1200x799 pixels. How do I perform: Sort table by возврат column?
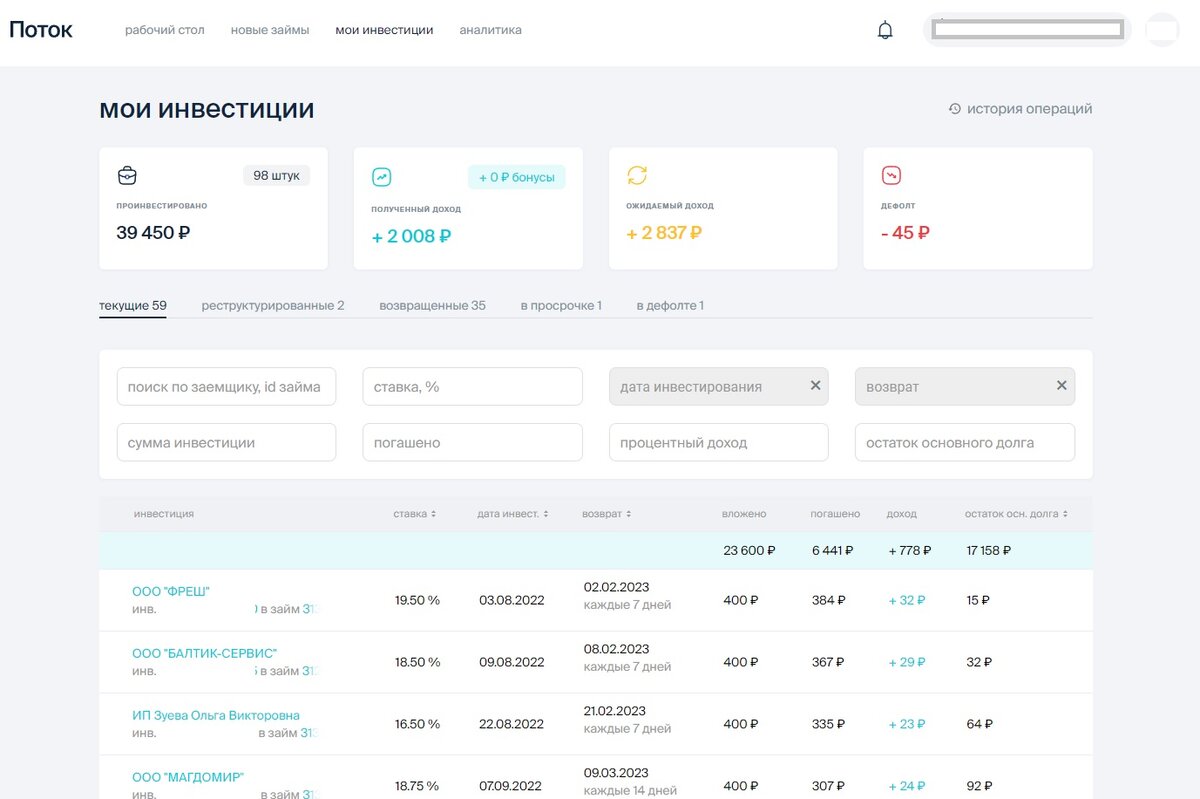point(606,514)
